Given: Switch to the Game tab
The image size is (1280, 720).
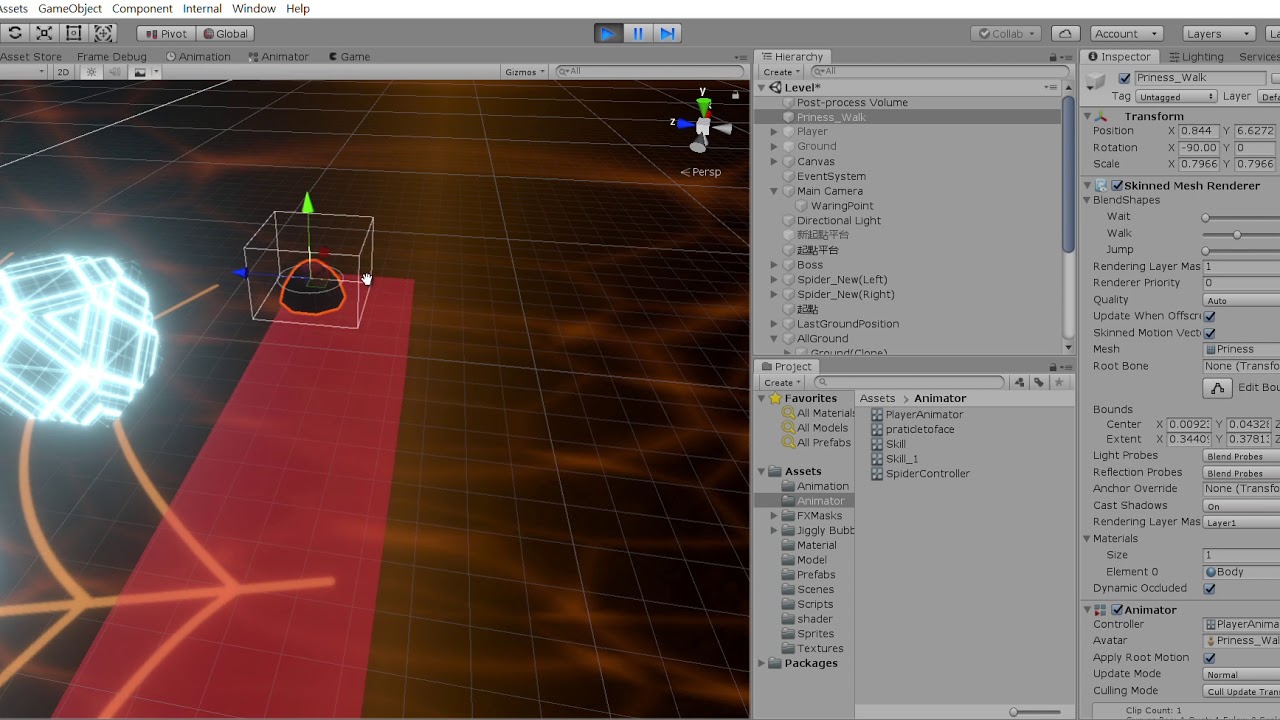Looking at the screenshot, I should 349,57.
